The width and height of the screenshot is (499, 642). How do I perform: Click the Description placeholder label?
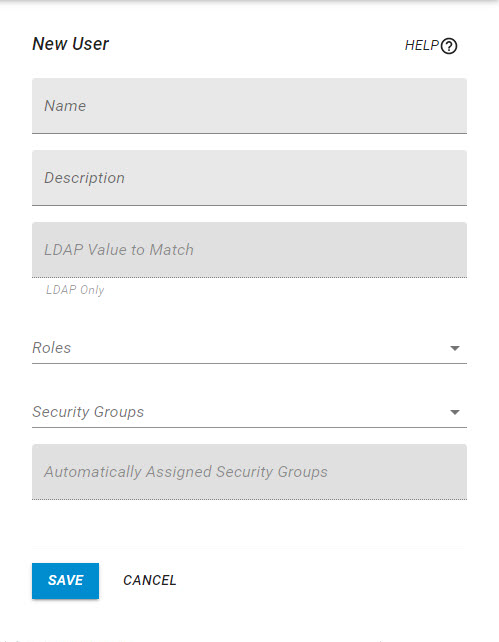tap(84, 178)
